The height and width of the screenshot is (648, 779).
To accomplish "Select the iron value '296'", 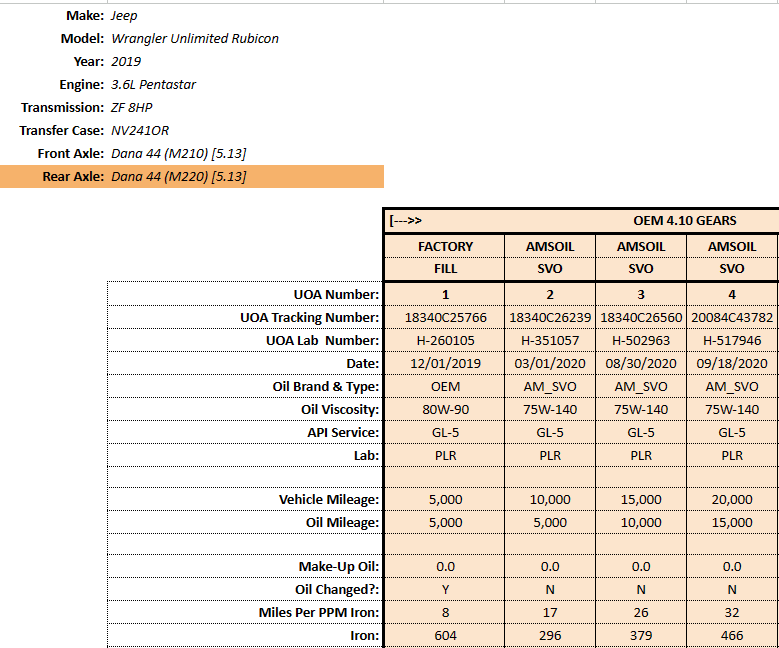I will pyautogui.click(x=550, y=636).
